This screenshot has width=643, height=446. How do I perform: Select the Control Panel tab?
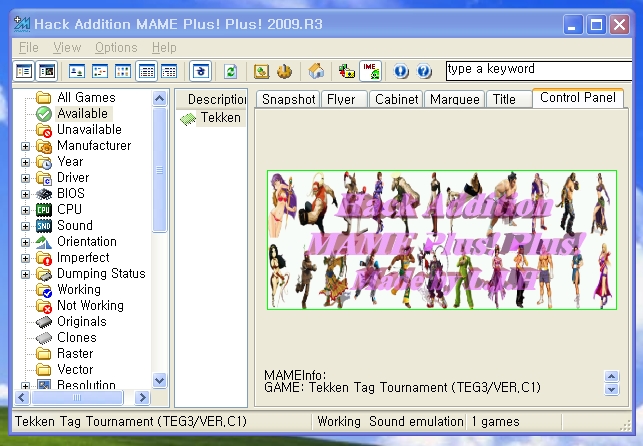click(578, 98)
